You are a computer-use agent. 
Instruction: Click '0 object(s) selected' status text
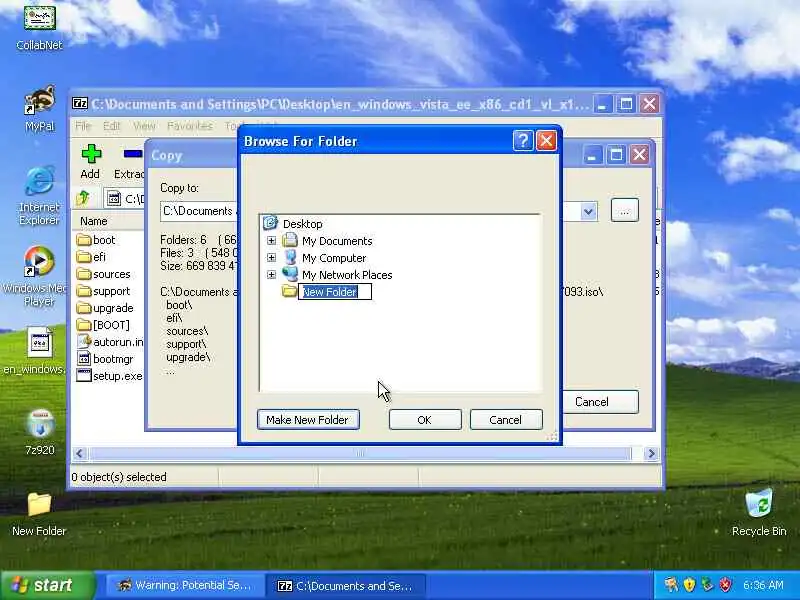click(119, 477)
